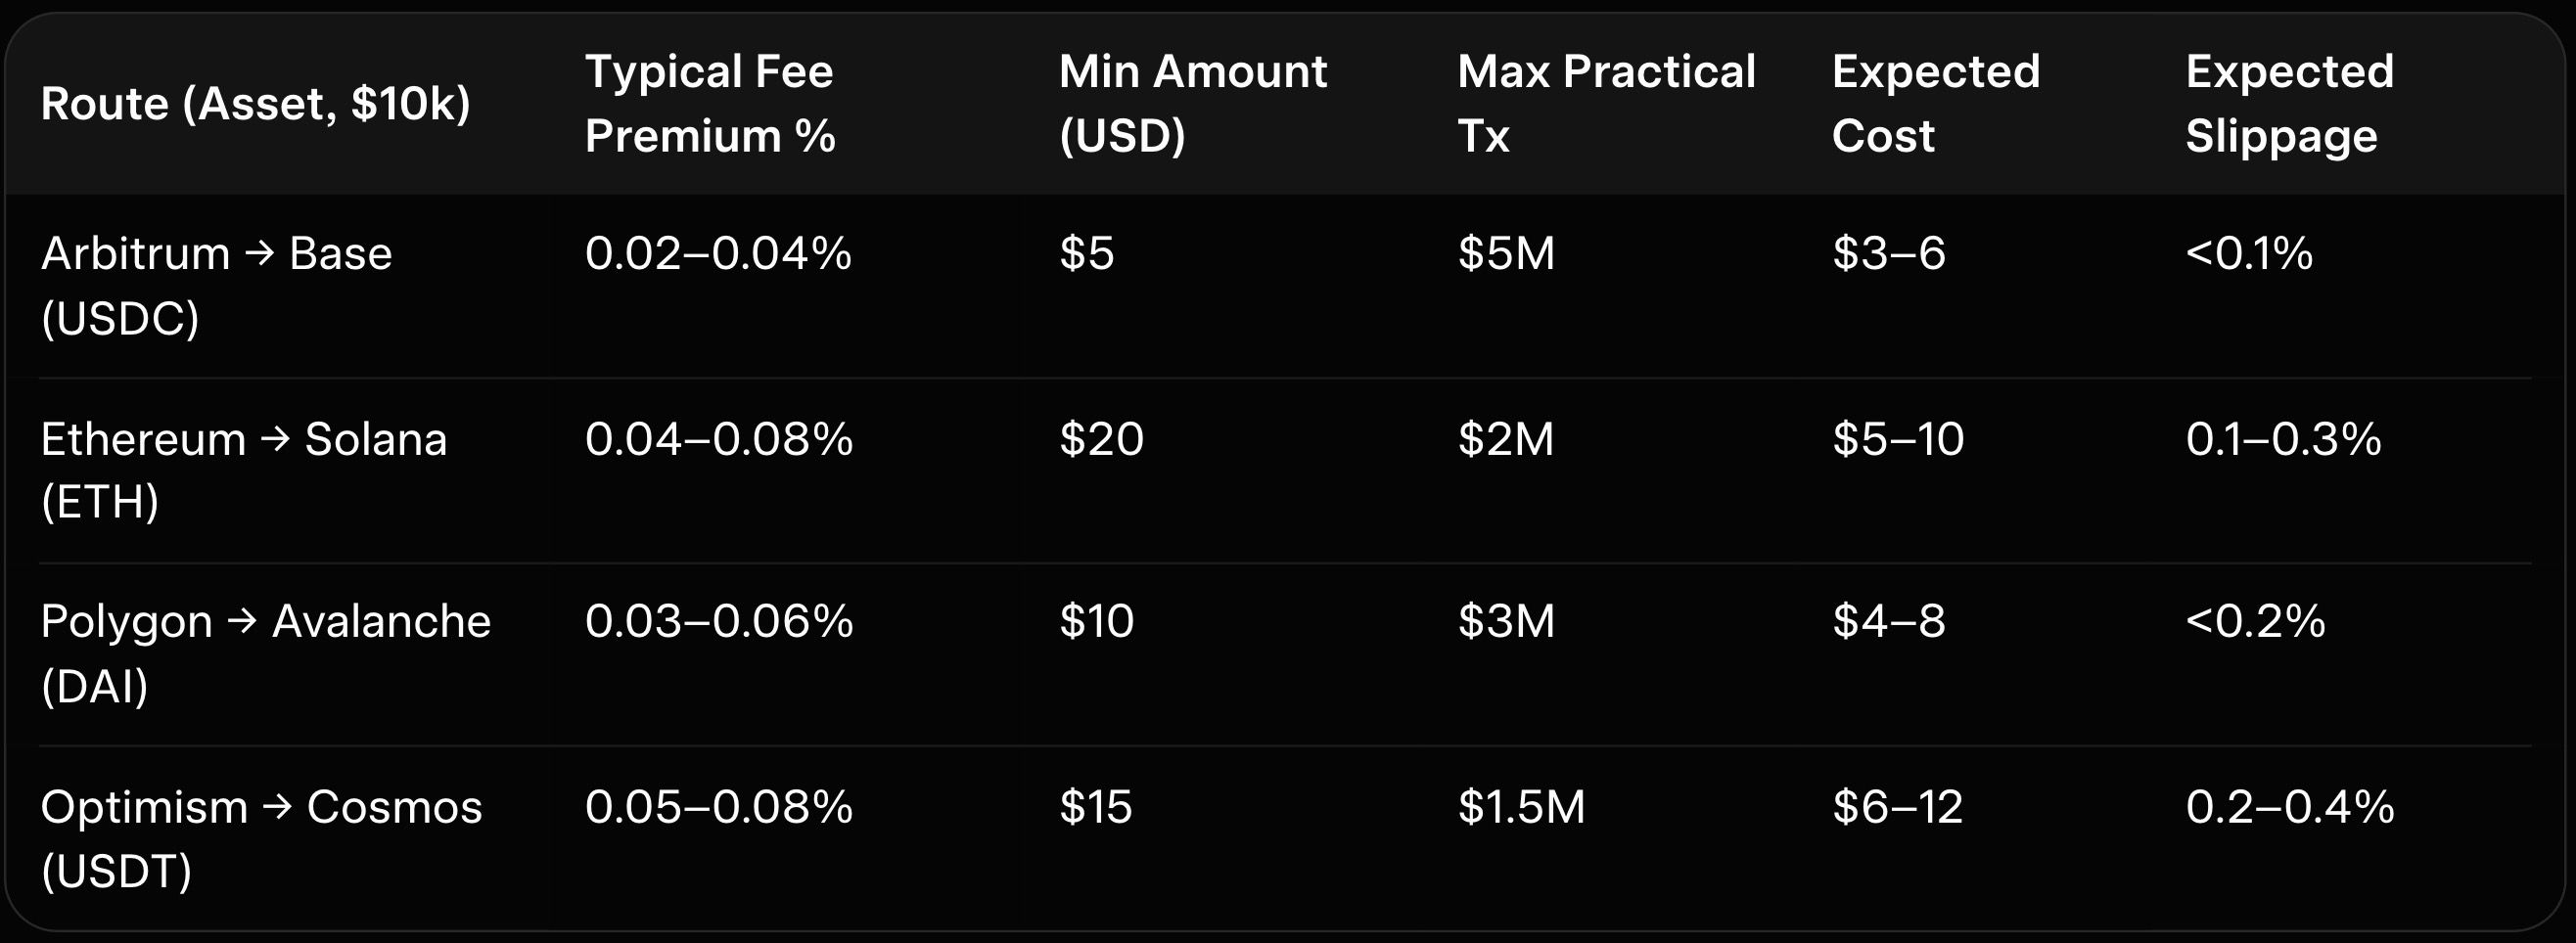Select the "Min Amount (USD)" column header
Screen dimensions: 2576x943
pos(1192,104)
